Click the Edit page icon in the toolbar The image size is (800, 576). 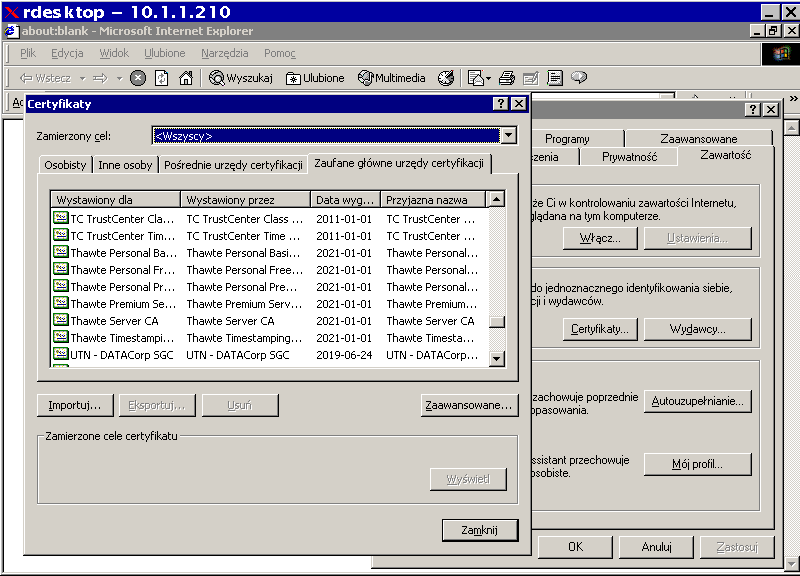pos(531,78)
